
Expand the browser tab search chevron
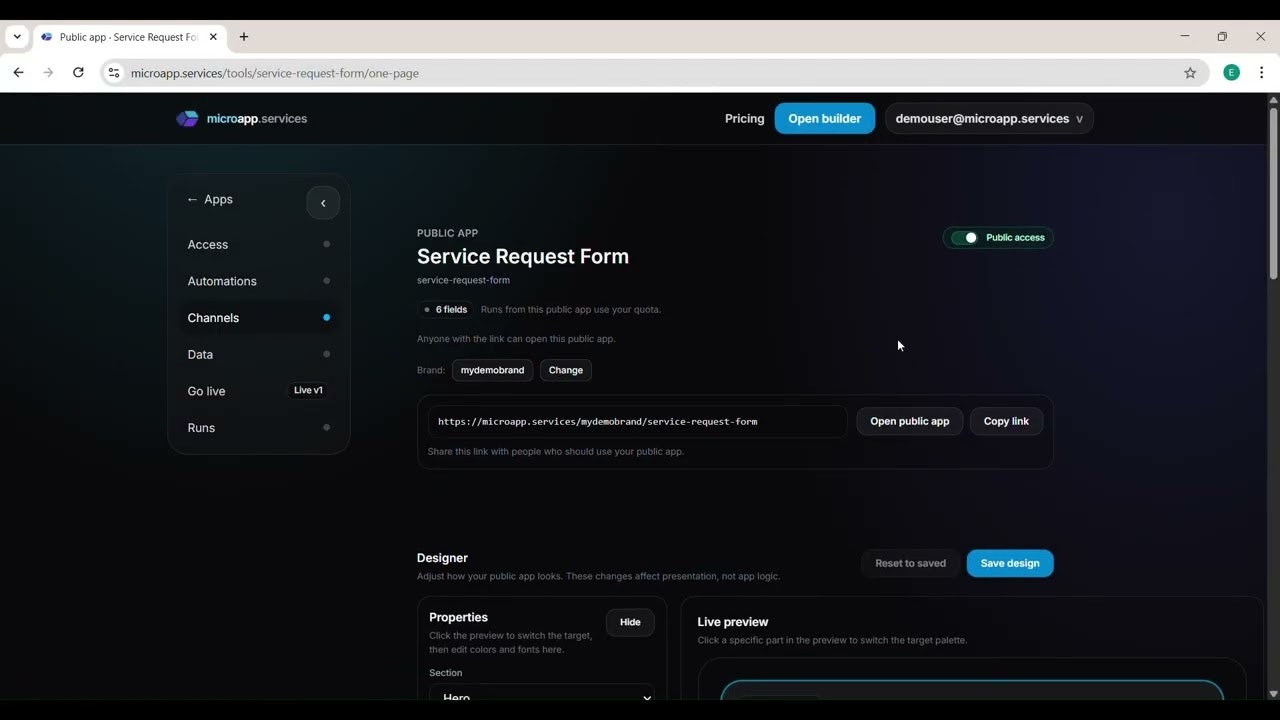point(16,37)
